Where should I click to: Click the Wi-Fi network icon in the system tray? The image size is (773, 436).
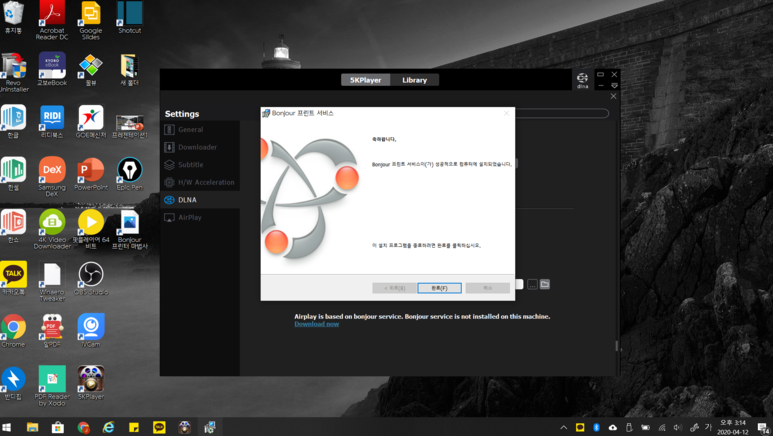pos(662,428)
